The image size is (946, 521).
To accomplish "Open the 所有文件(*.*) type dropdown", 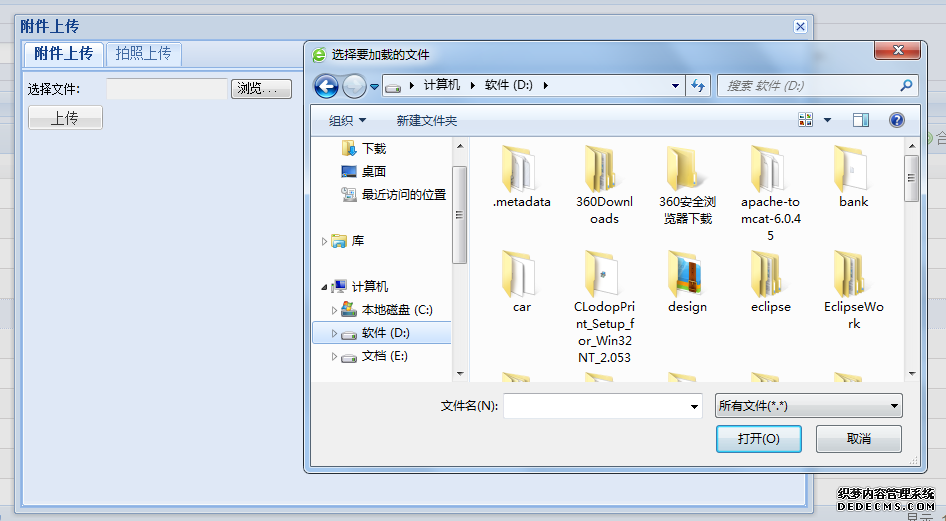I will point(808,406).
